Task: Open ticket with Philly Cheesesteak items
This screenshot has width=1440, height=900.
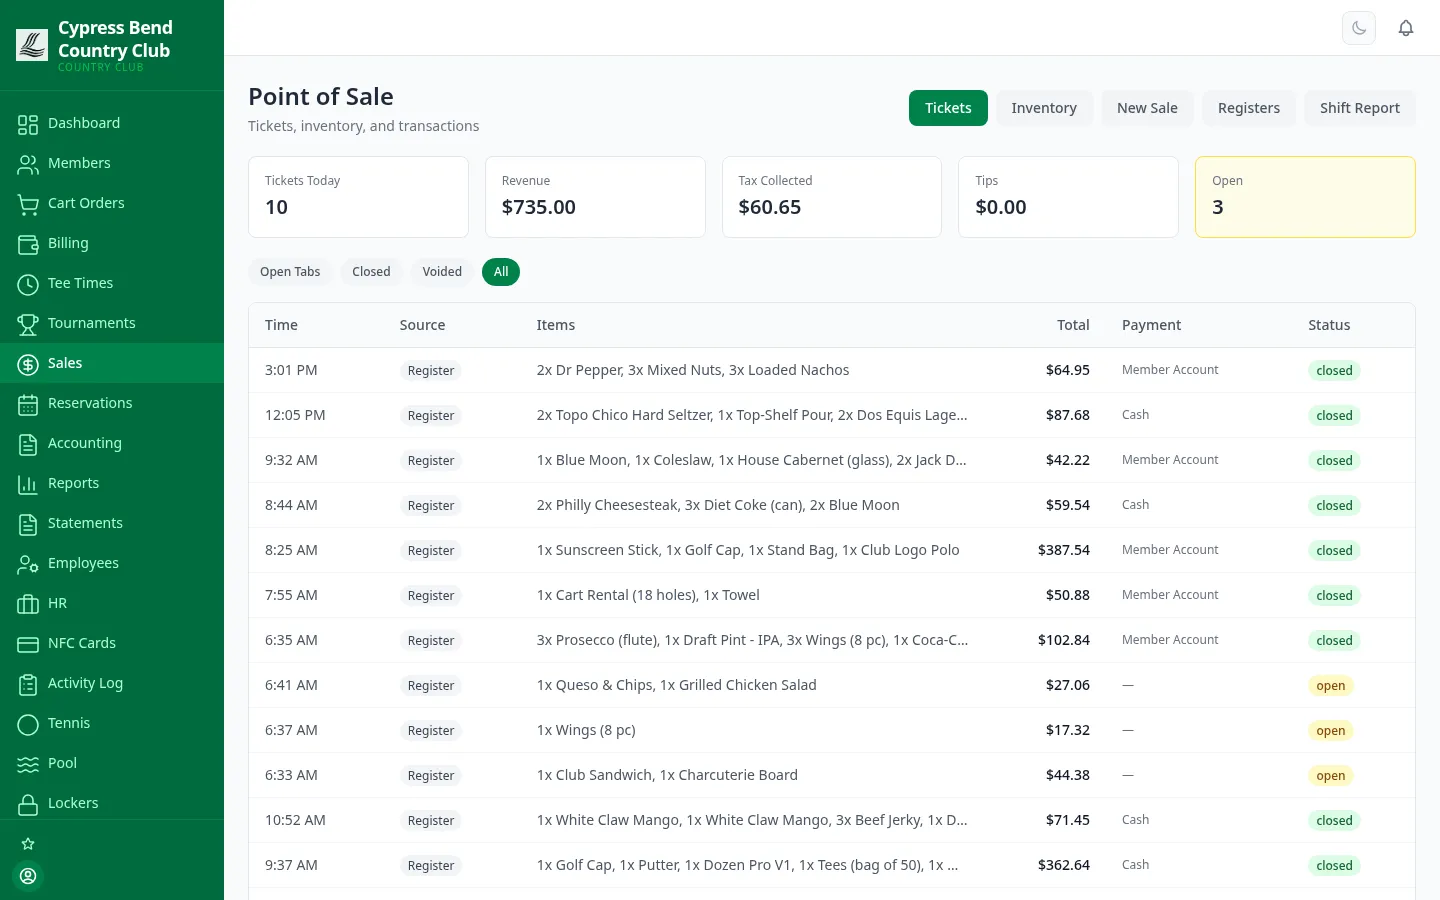Action: tap(832, 505)
